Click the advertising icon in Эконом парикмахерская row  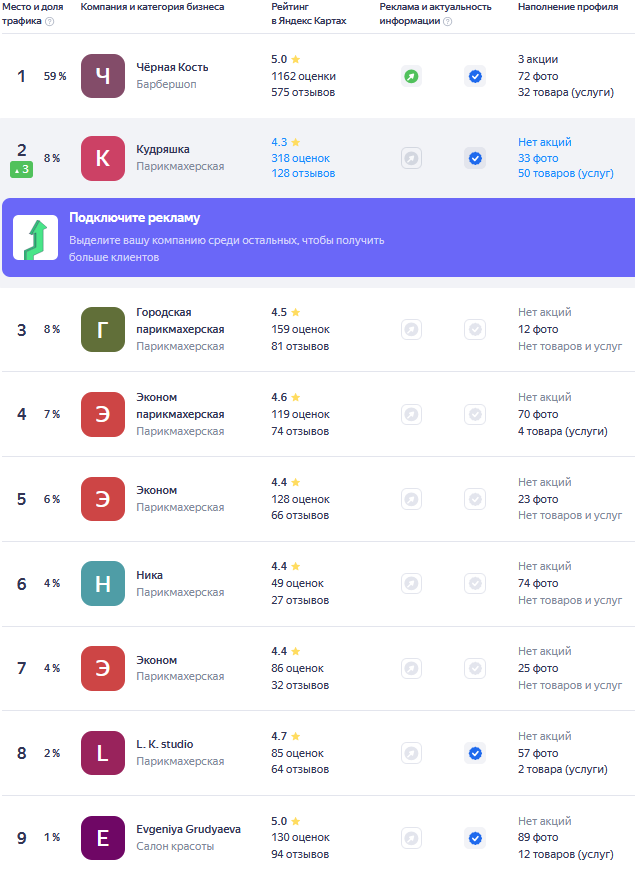pyautogui.click(x=411, y=415)
